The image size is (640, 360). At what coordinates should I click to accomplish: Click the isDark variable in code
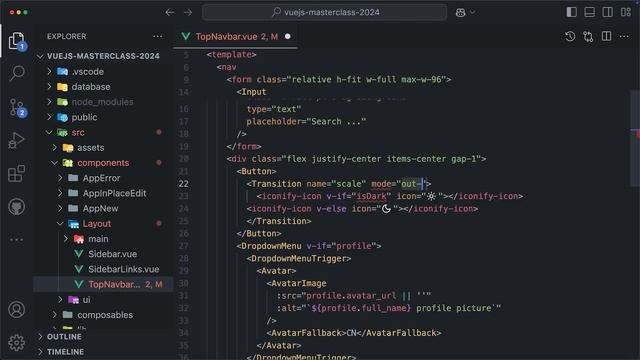click(371, 196)
